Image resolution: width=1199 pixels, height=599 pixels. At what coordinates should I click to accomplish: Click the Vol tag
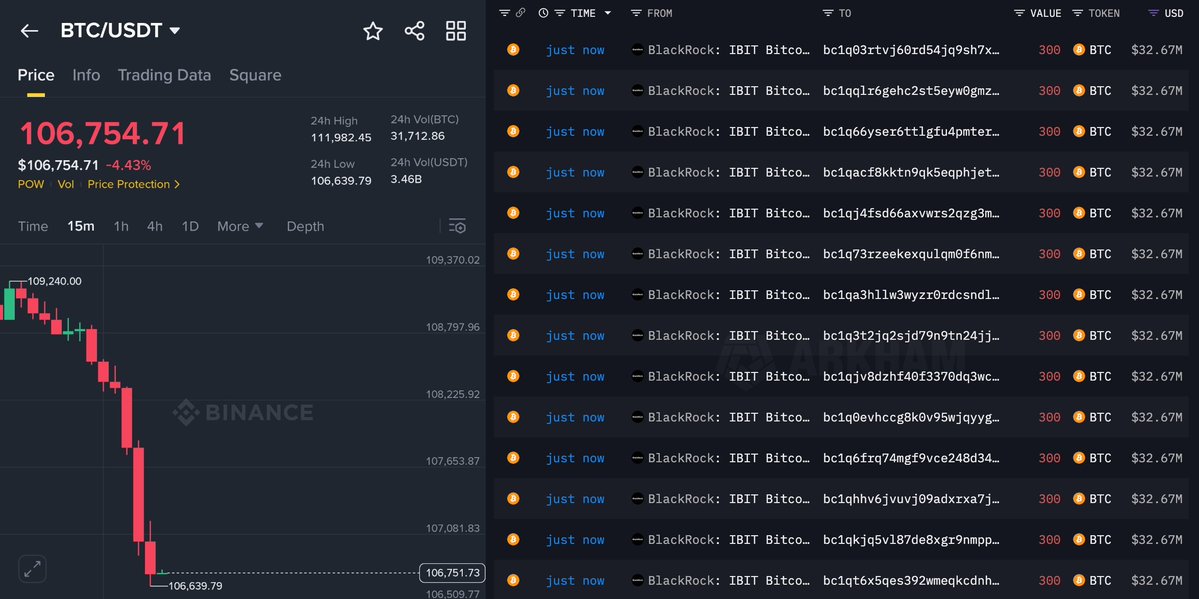tap(66, 184)
